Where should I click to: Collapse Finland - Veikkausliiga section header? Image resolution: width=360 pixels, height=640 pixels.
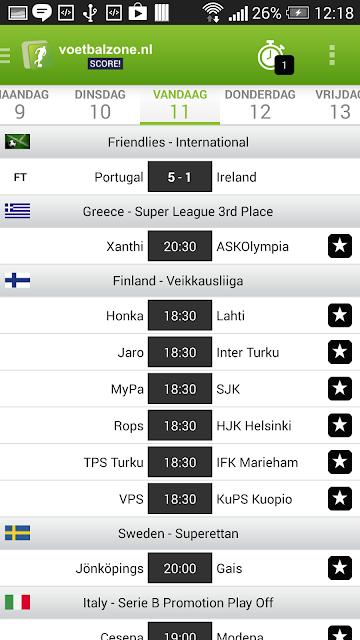(x=180, y=281)
